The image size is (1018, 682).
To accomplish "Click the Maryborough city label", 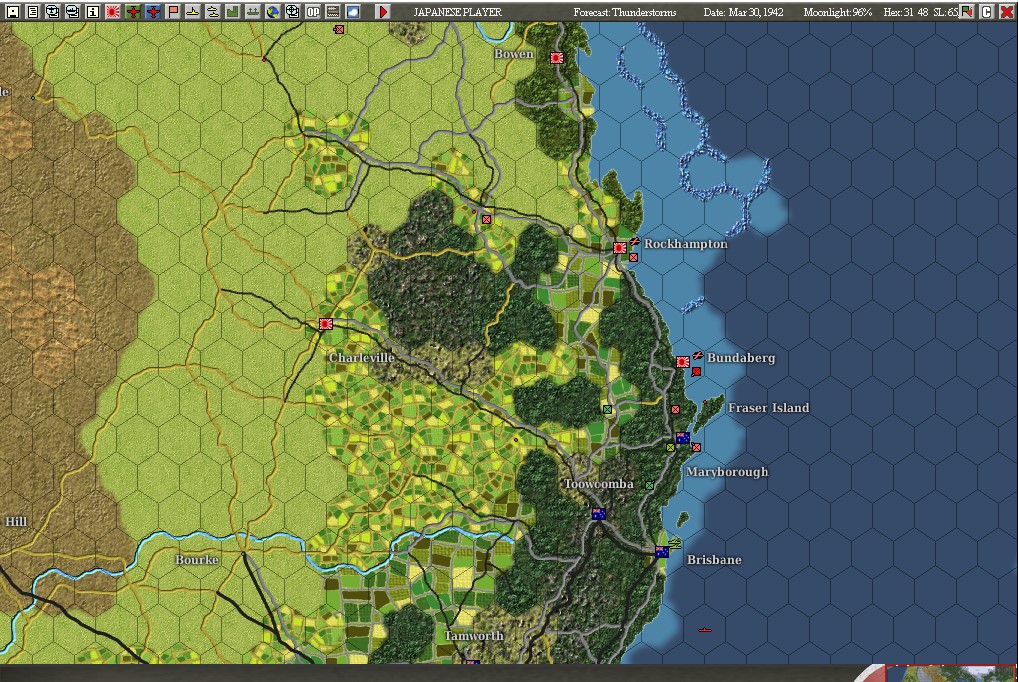I will tap(726, 472).
